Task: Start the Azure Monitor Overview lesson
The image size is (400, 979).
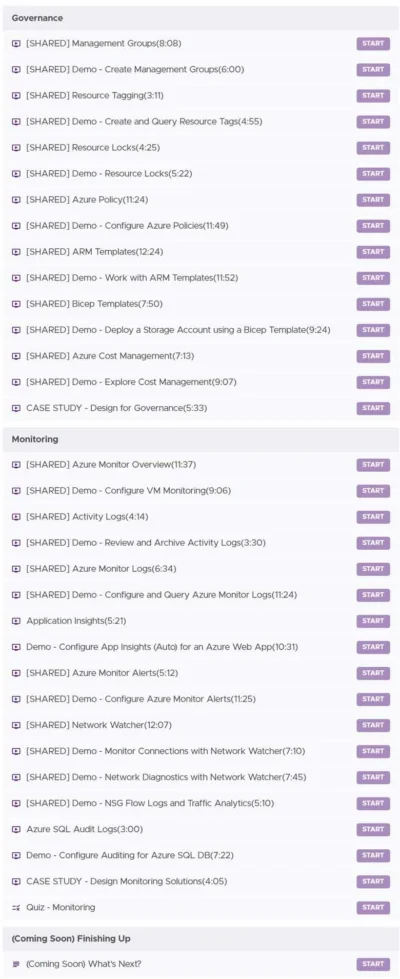Action: (373, 465)
